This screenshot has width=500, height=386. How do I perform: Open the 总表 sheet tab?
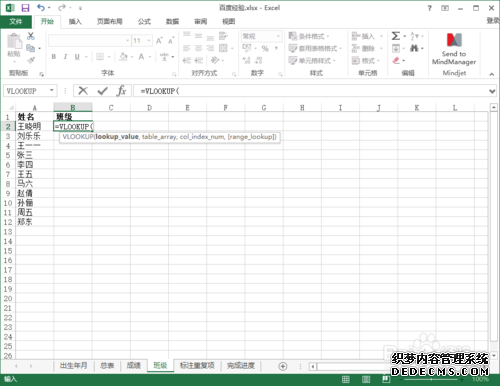coord(107,366)
